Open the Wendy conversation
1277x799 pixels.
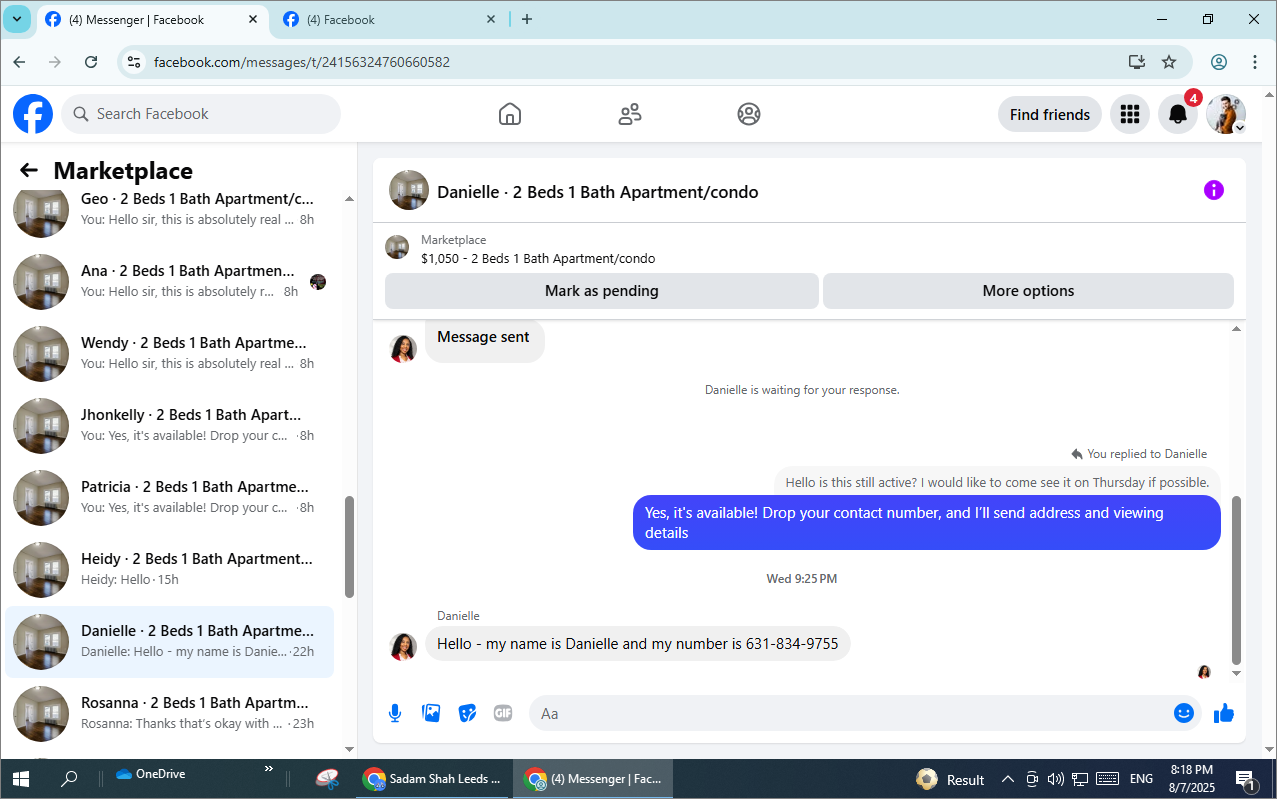170,353
